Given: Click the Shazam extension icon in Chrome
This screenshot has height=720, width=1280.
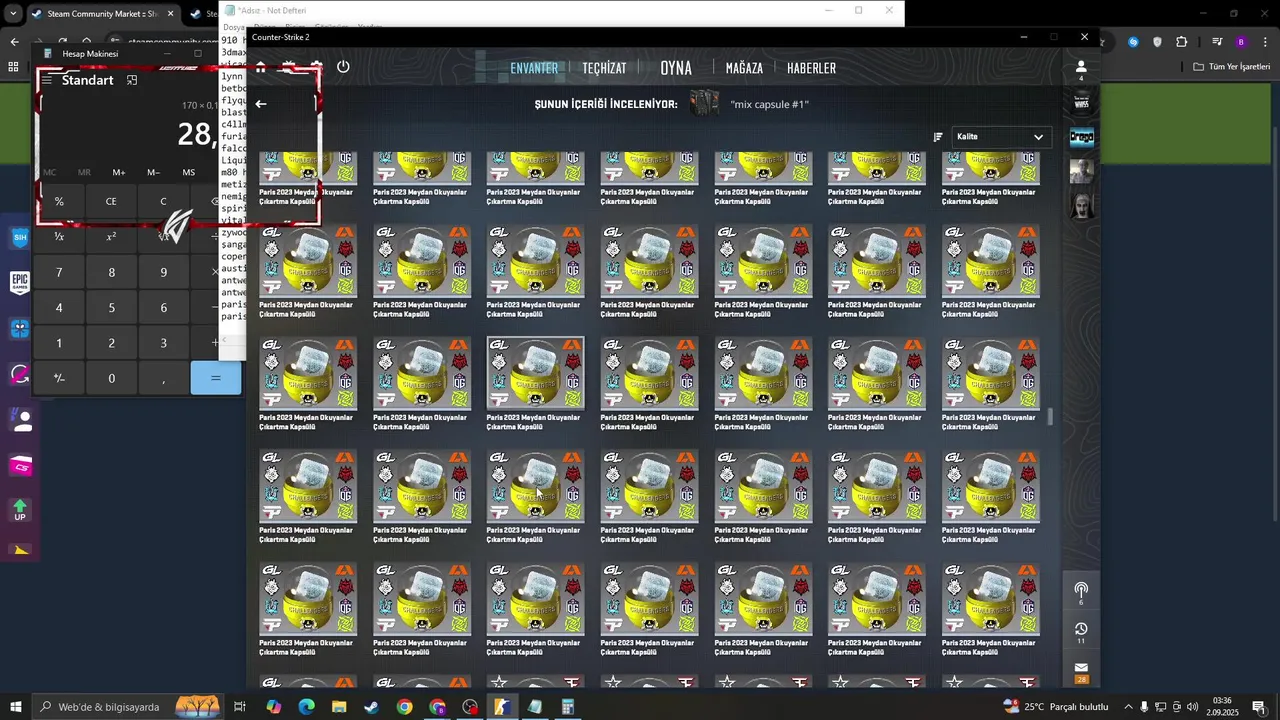Looking at the screenshot, I should coord(1133,42).
